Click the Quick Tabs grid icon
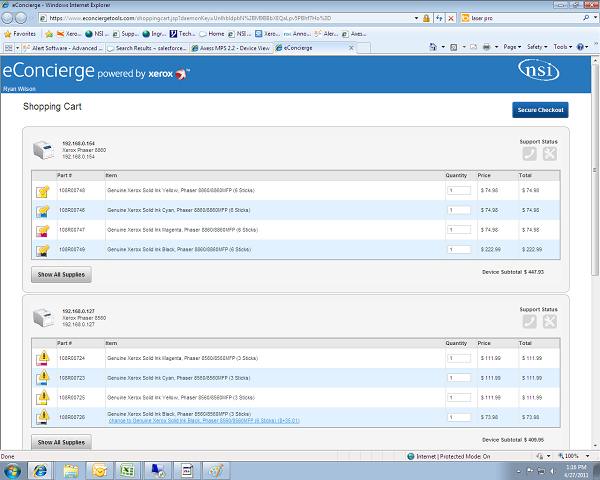This screenshot has height=480, width=600. click(x=8, y=48)
